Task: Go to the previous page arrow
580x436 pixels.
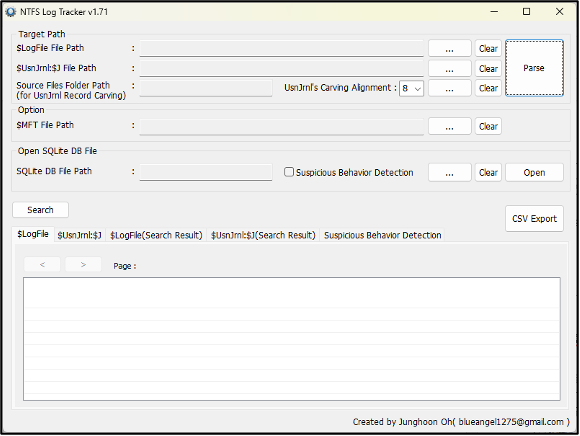Action: (x=42, y=265)
